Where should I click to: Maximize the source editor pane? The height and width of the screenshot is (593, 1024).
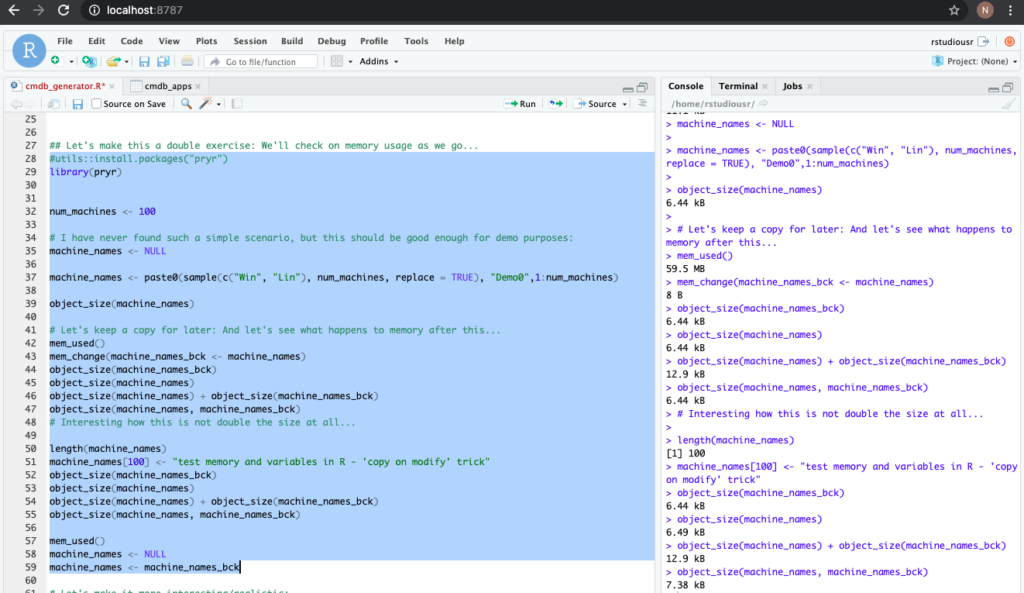tap(643, 88)
